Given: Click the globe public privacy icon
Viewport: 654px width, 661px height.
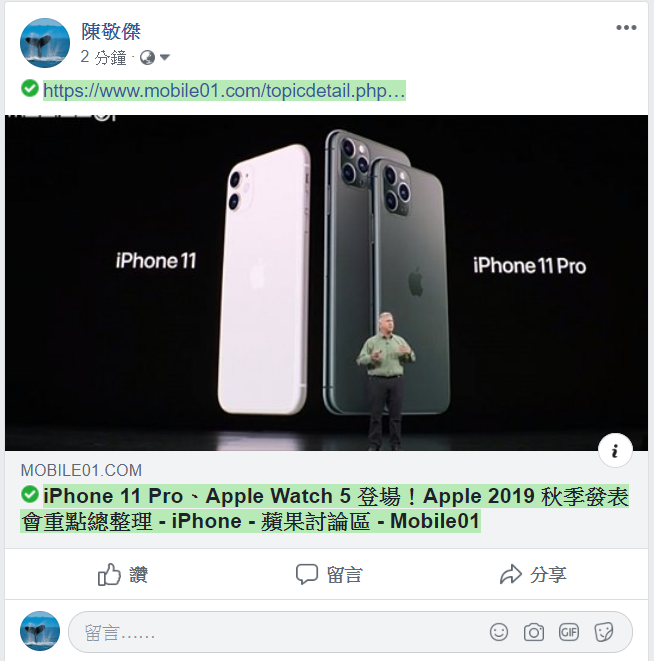Looking at the screenshot, I should tap(147, 57).
